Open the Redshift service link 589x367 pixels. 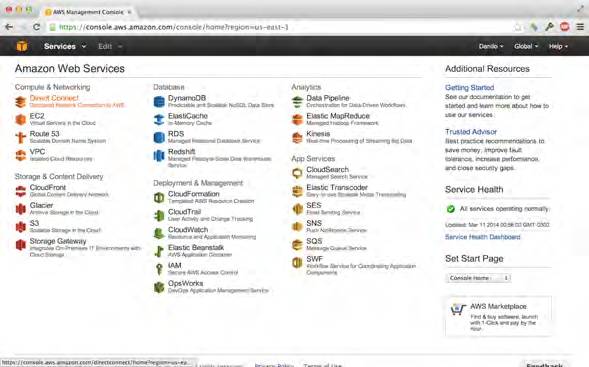[181, 152]
